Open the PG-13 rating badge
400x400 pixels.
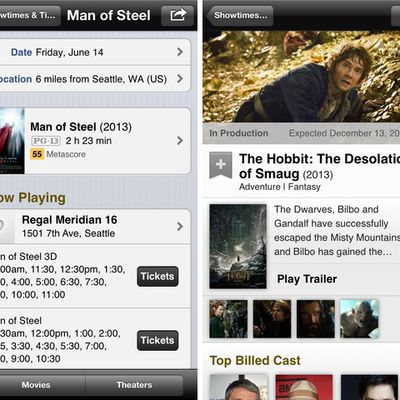pos(46,141)
